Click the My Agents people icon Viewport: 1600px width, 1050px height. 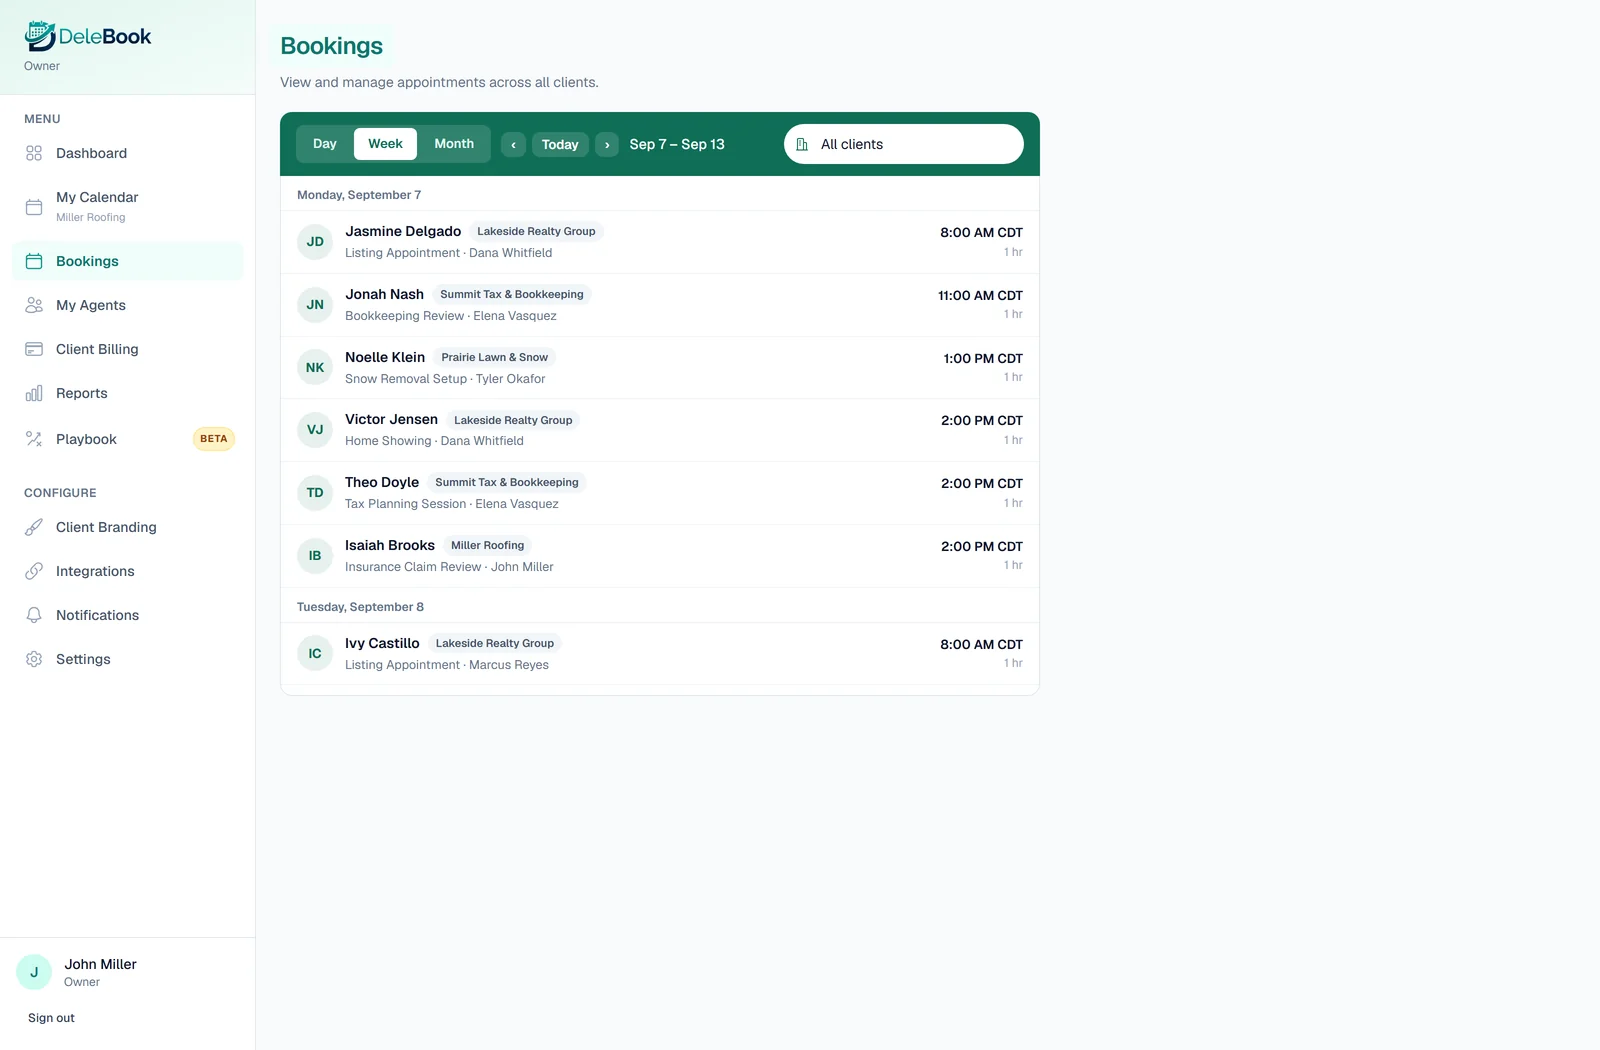click(x=34, y=305)
